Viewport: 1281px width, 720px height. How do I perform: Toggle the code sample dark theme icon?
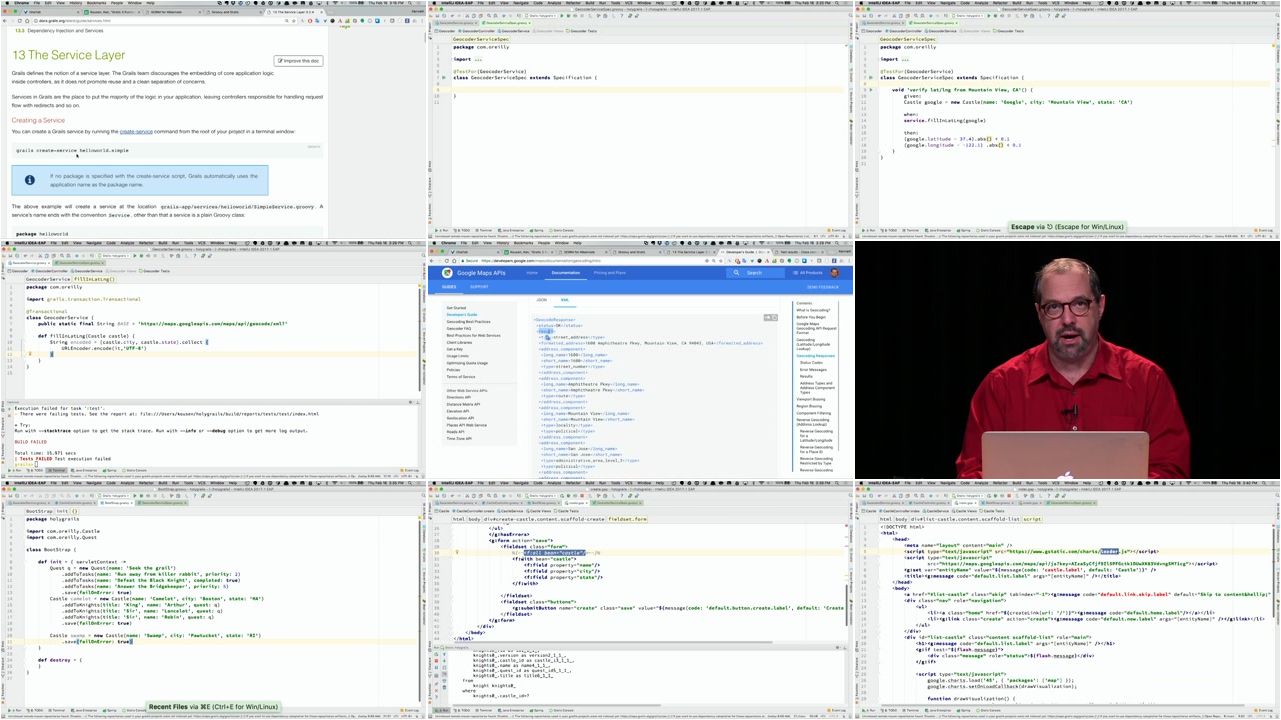click(767, 317)
